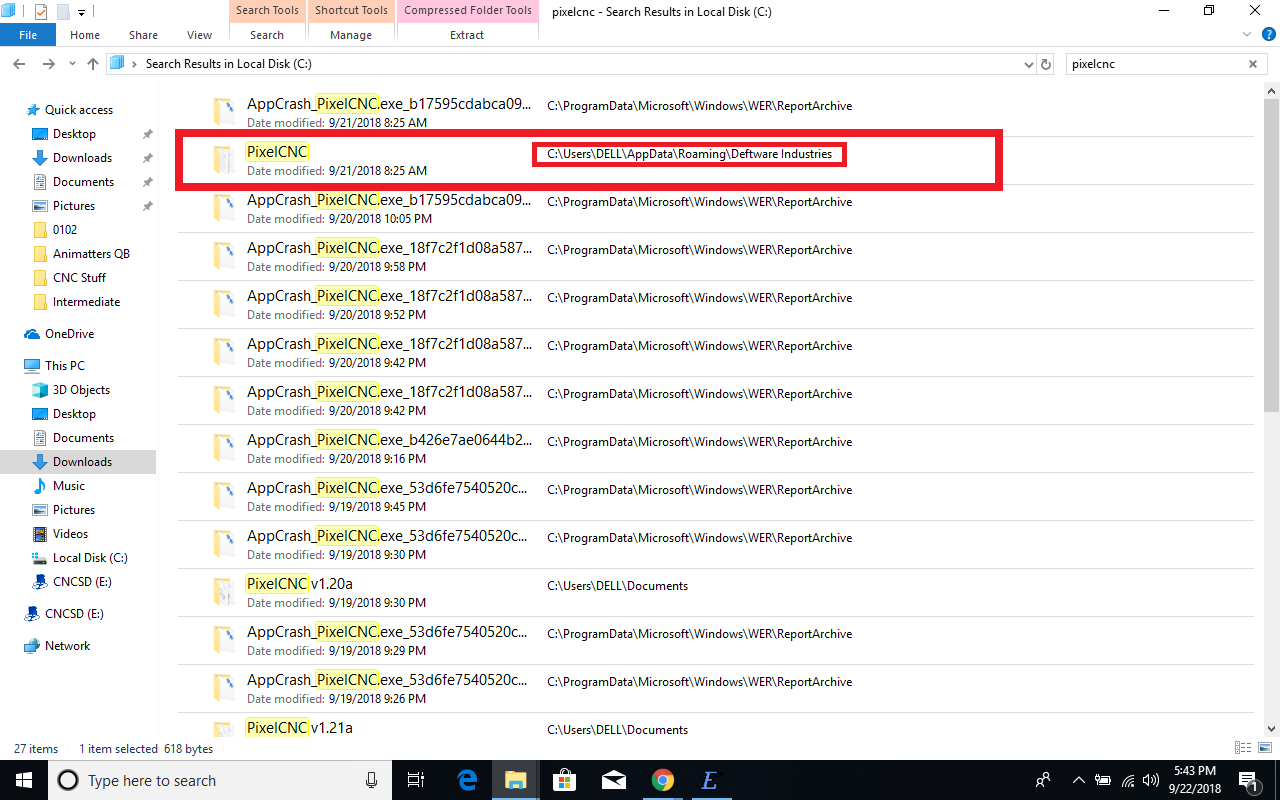The image size is (1280, 800).
Task: Open the View ribbon tab
Action: pyautogui.click(x=200, y=35)
